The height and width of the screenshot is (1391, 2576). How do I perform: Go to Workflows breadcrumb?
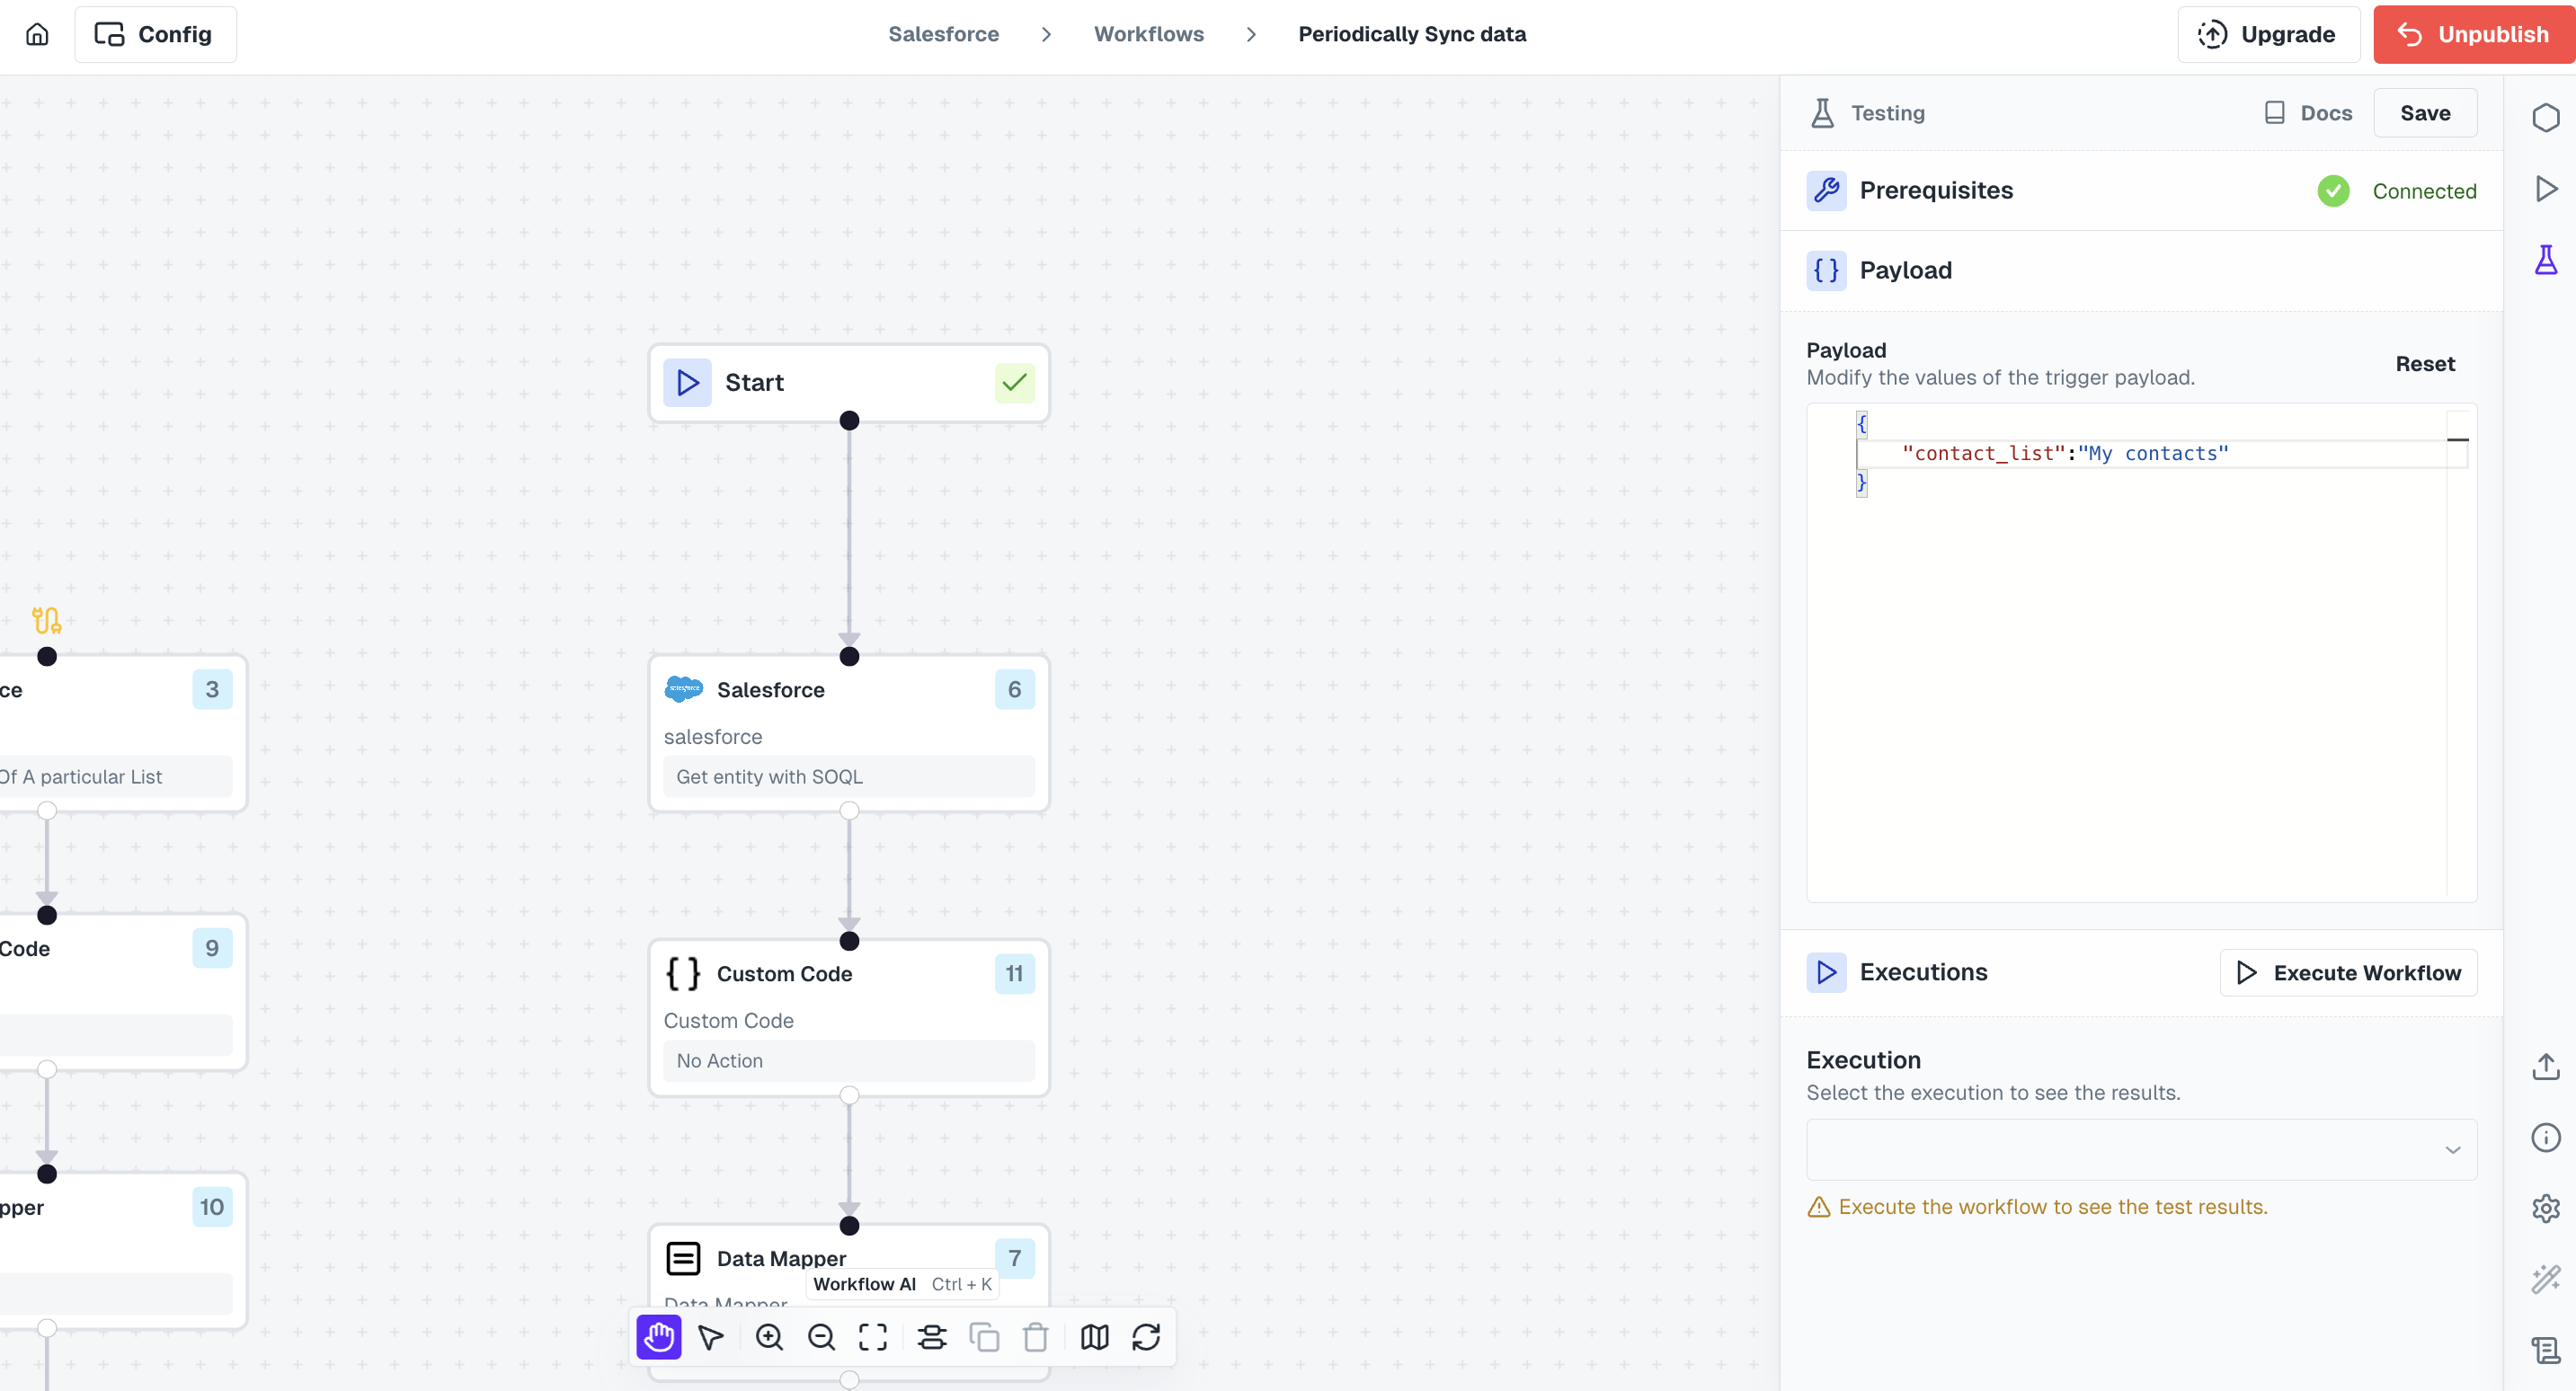tap(1148, 34)
